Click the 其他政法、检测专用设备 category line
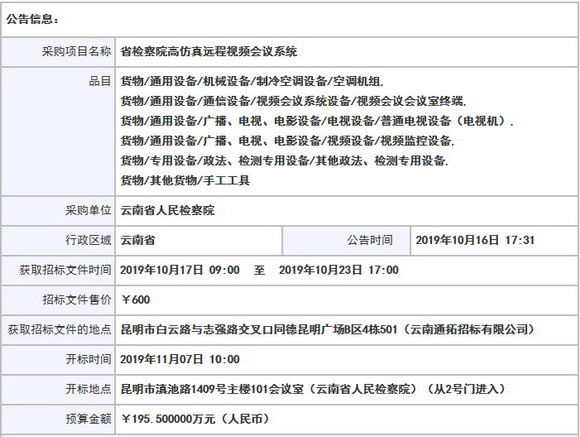Viewport: 580px width, 437px height. pyautogui.click(x=284, y=161)
